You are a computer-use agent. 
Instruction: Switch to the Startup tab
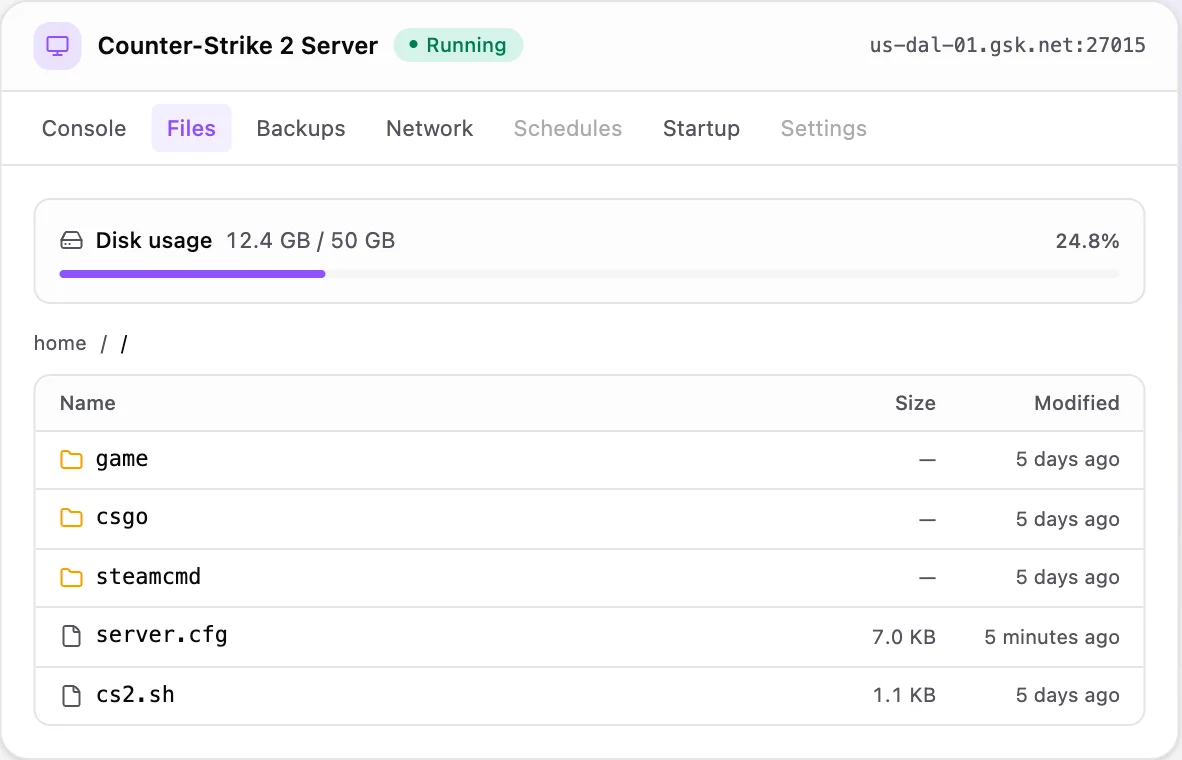click(701, 128)
